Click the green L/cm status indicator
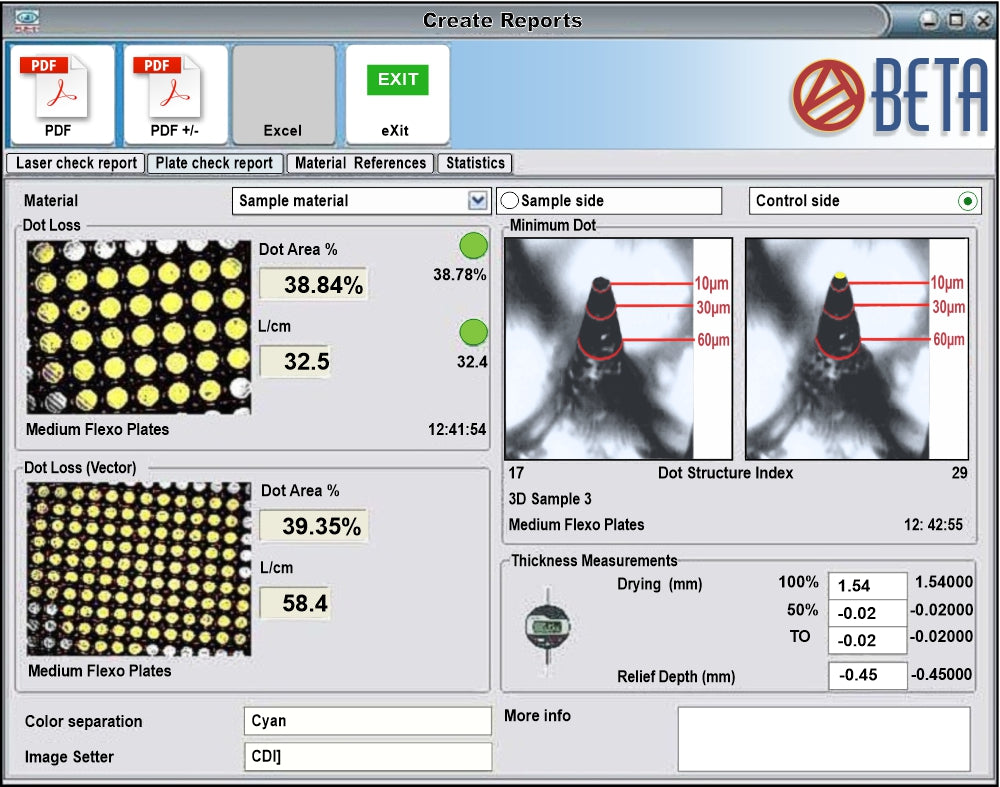The width and height of the screenshot is (1000, 787). [x=473, y=333]
